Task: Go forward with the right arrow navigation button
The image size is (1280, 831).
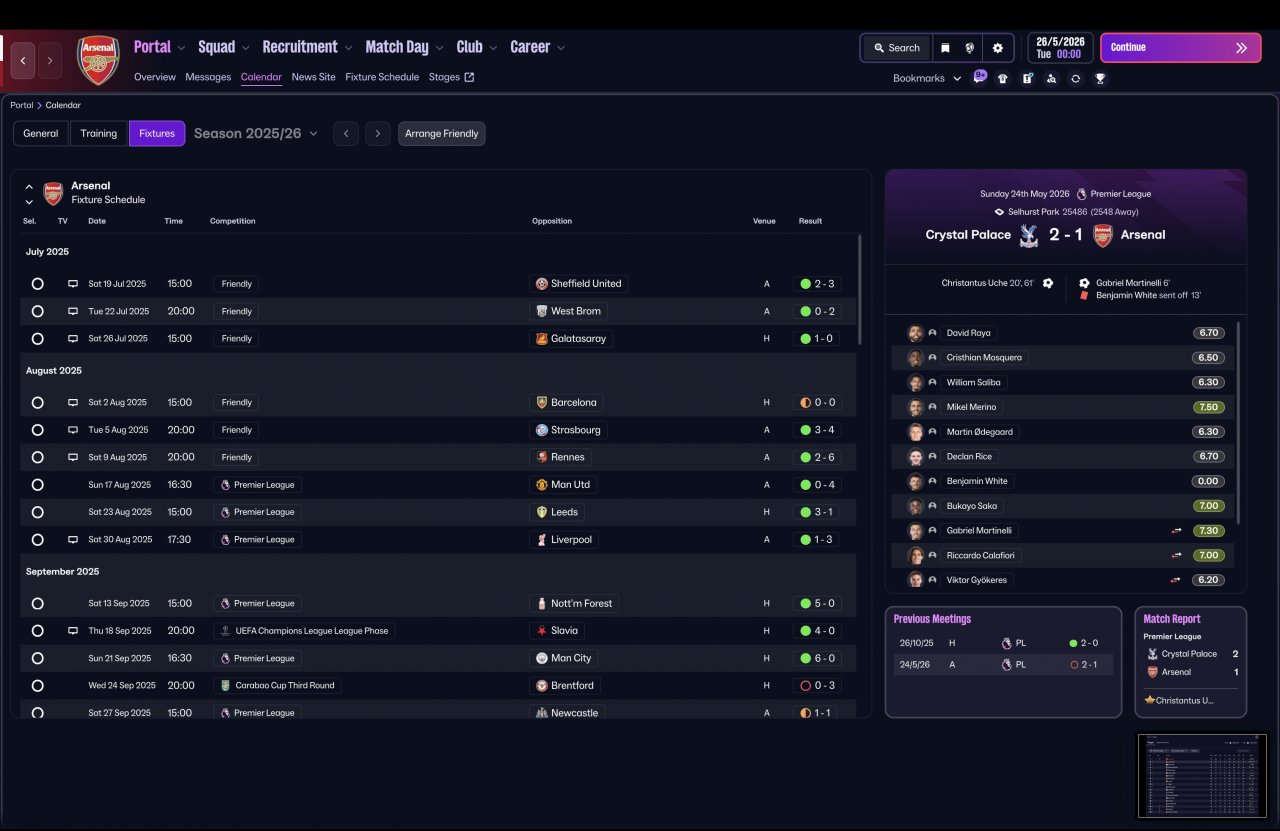Action: [x=50, y=60]
